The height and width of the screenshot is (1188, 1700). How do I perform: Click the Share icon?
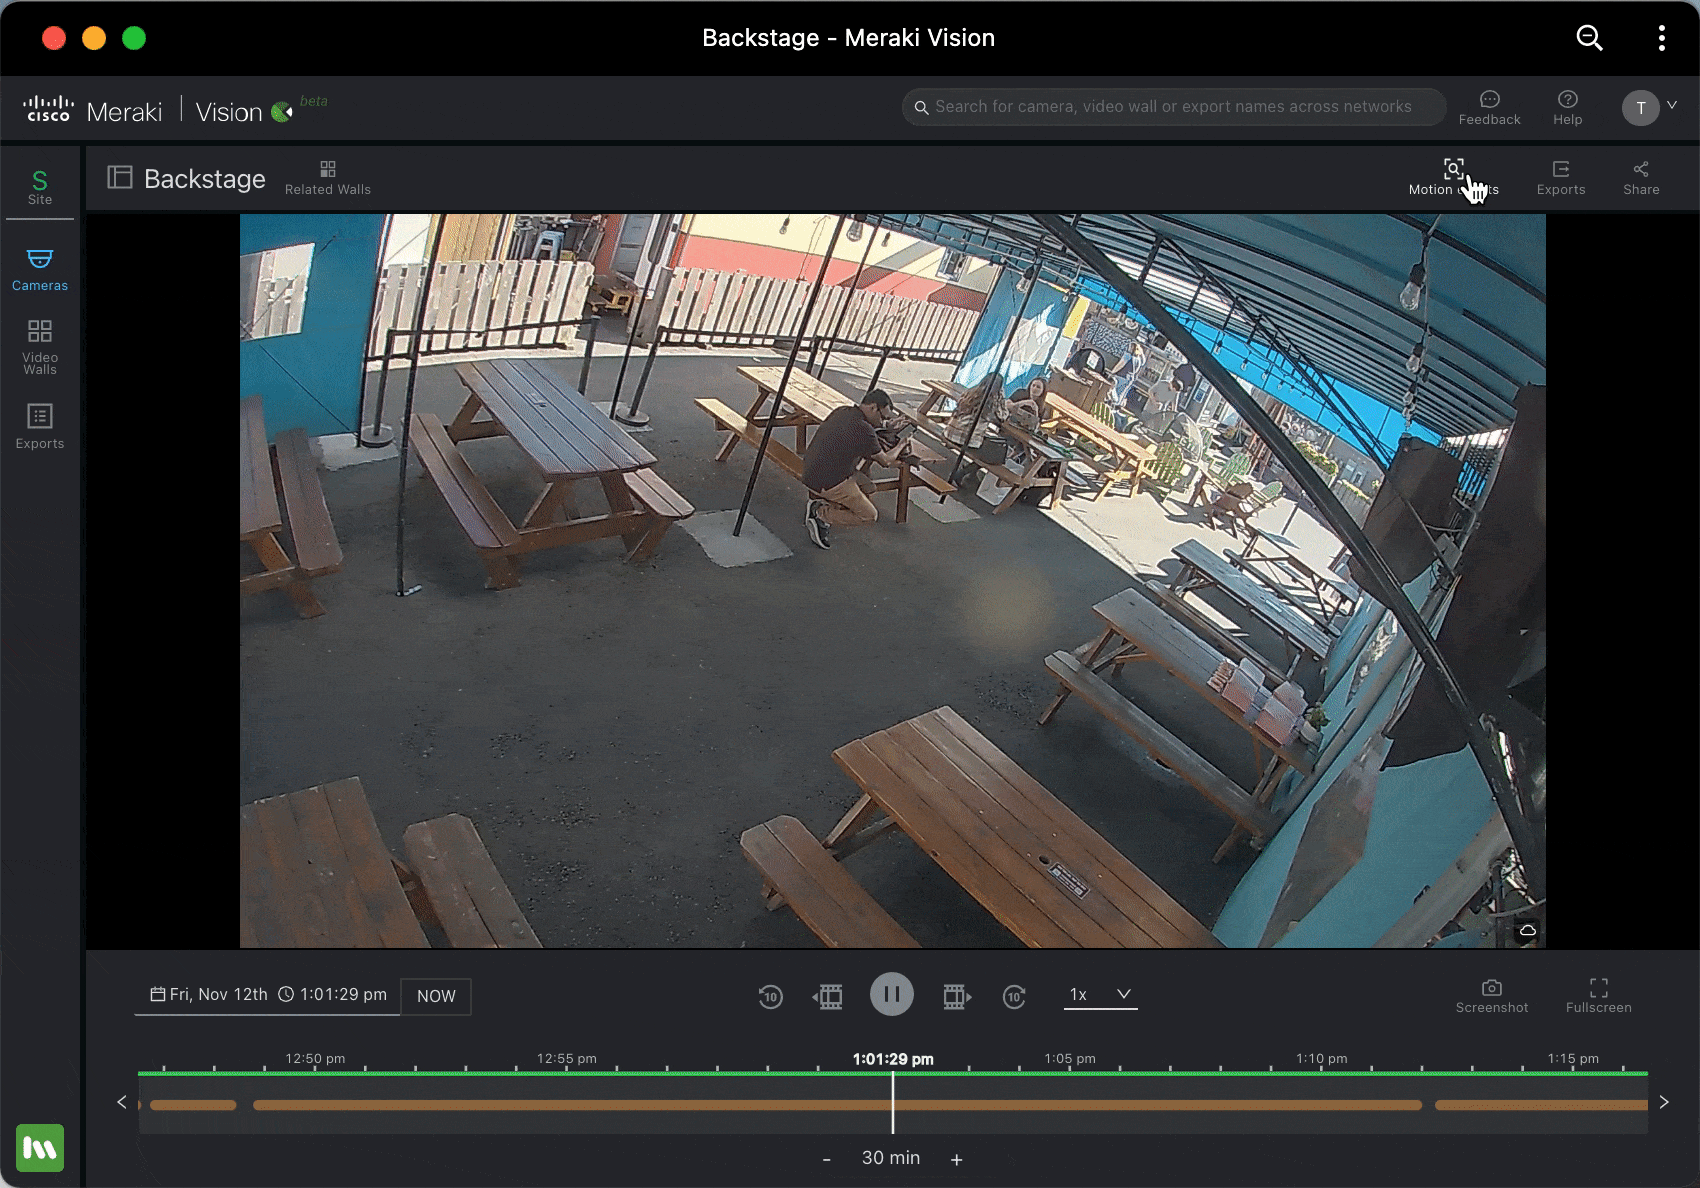(x=1640, y=176)
